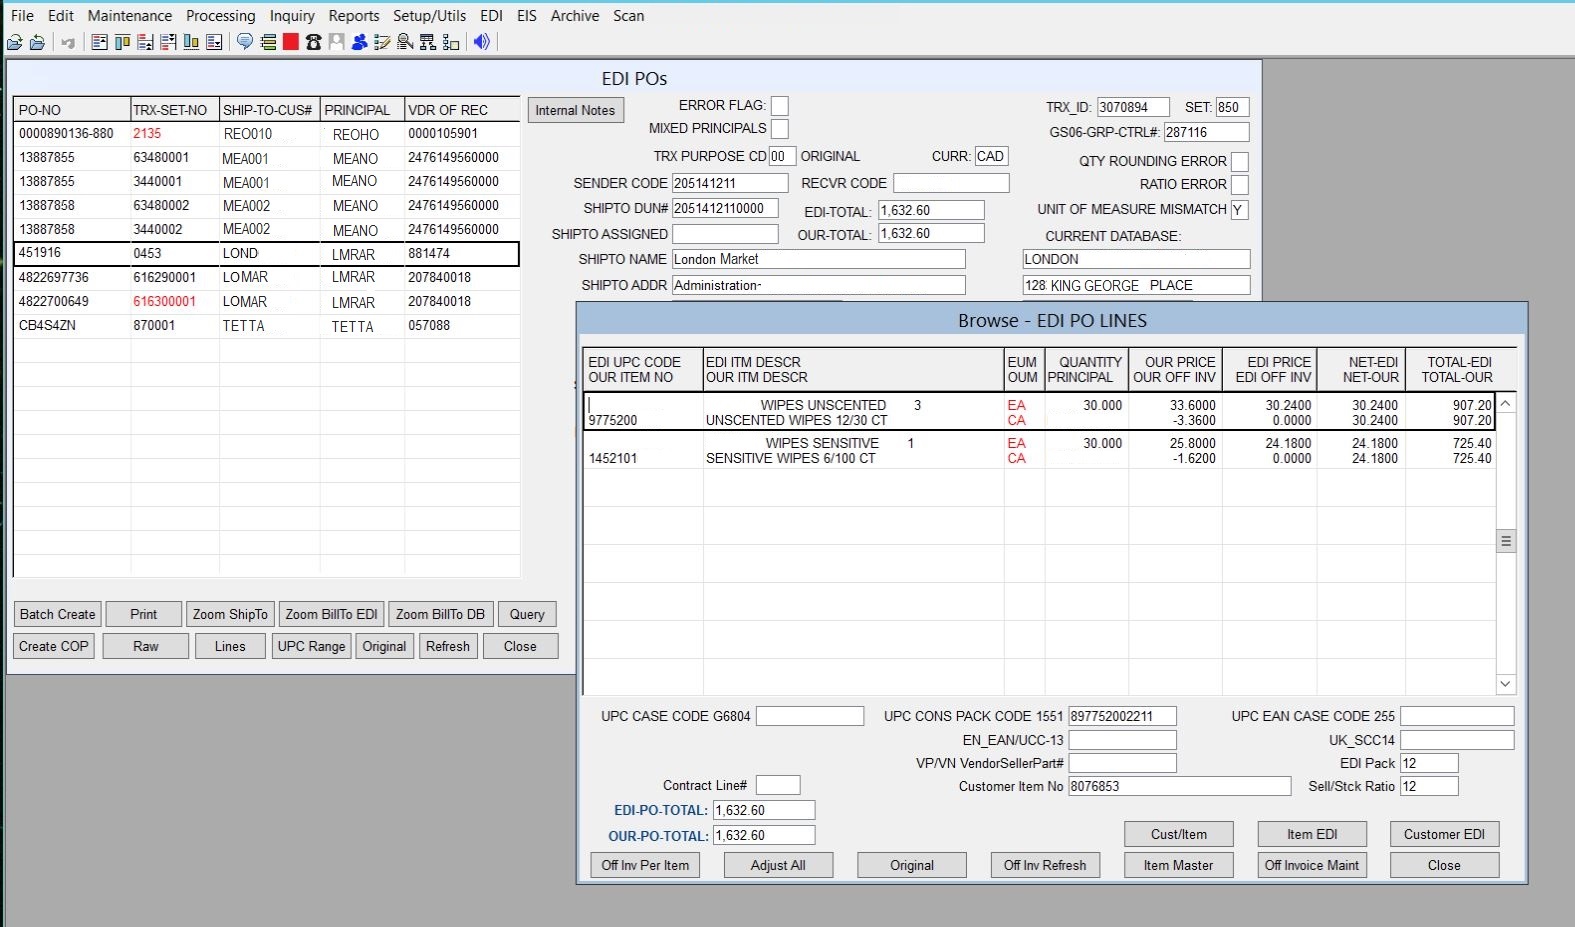This screenshot has height=927, width=1575.
Task: Click the blue people group toolbar icon
Action: coord(359,42)
